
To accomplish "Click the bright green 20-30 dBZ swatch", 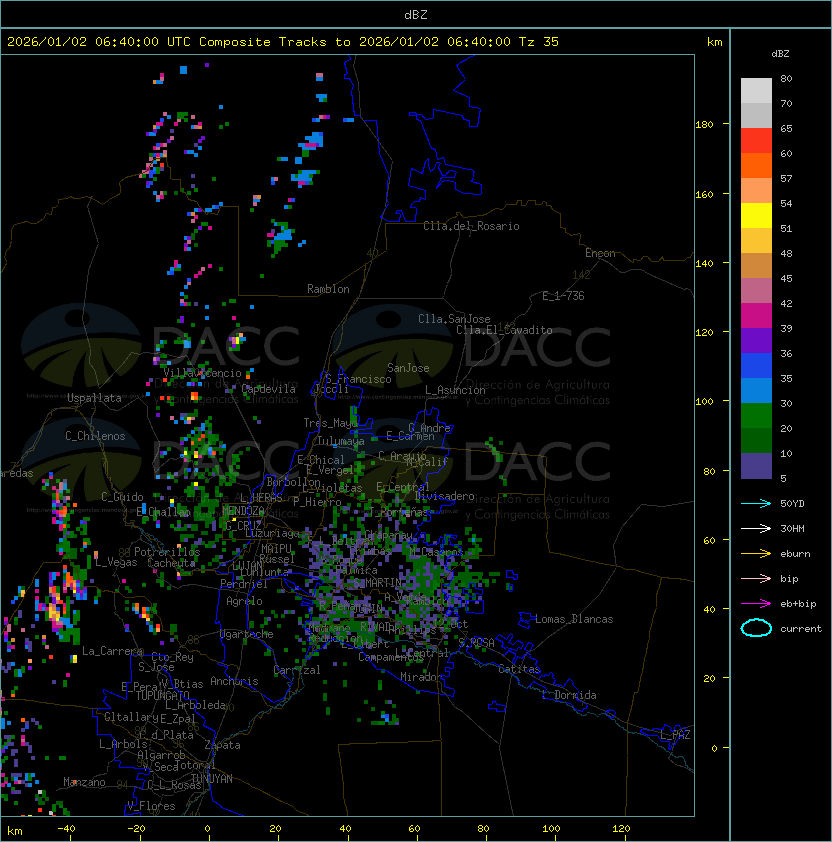I will (x=756, y=416).
